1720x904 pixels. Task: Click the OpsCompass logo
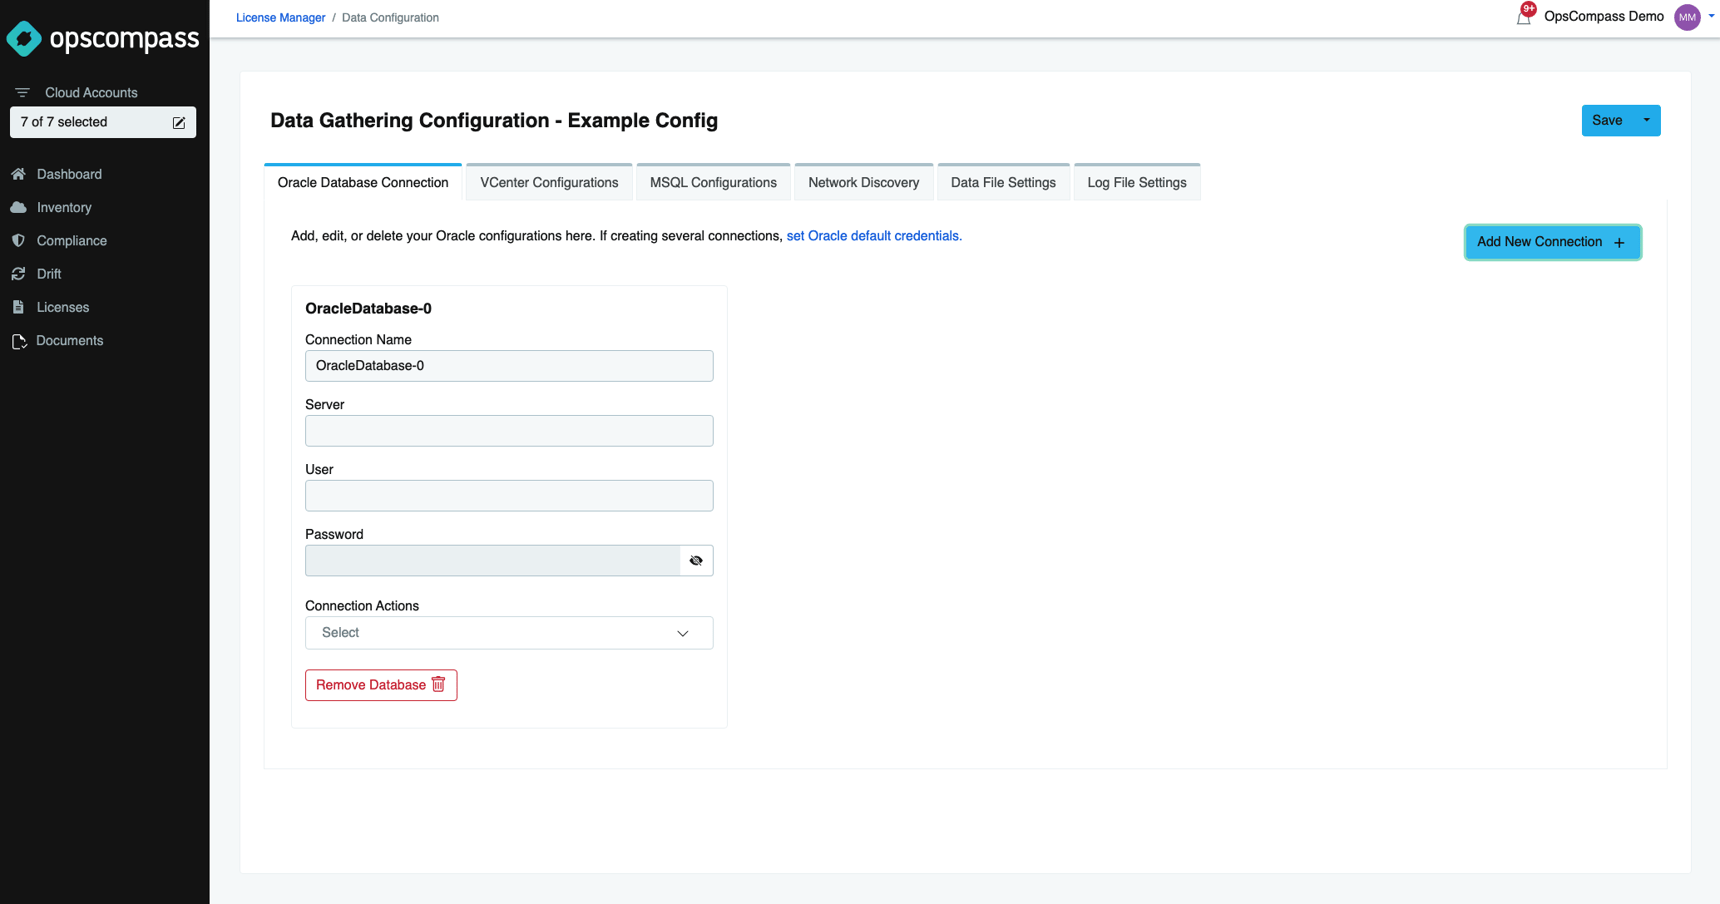coord(103,39)
